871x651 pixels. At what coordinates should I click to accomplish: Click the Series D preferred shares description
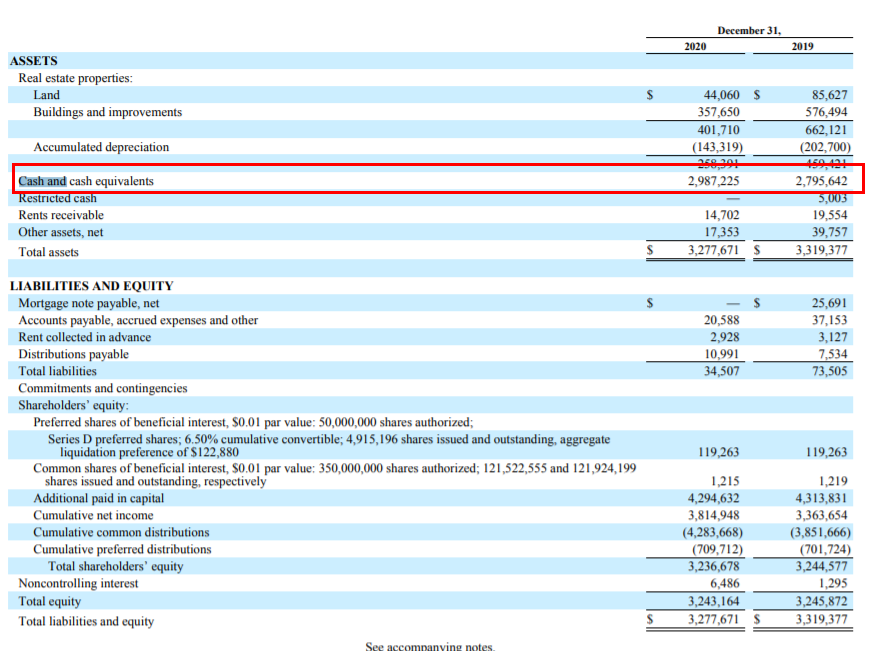(x=329, y=445)
